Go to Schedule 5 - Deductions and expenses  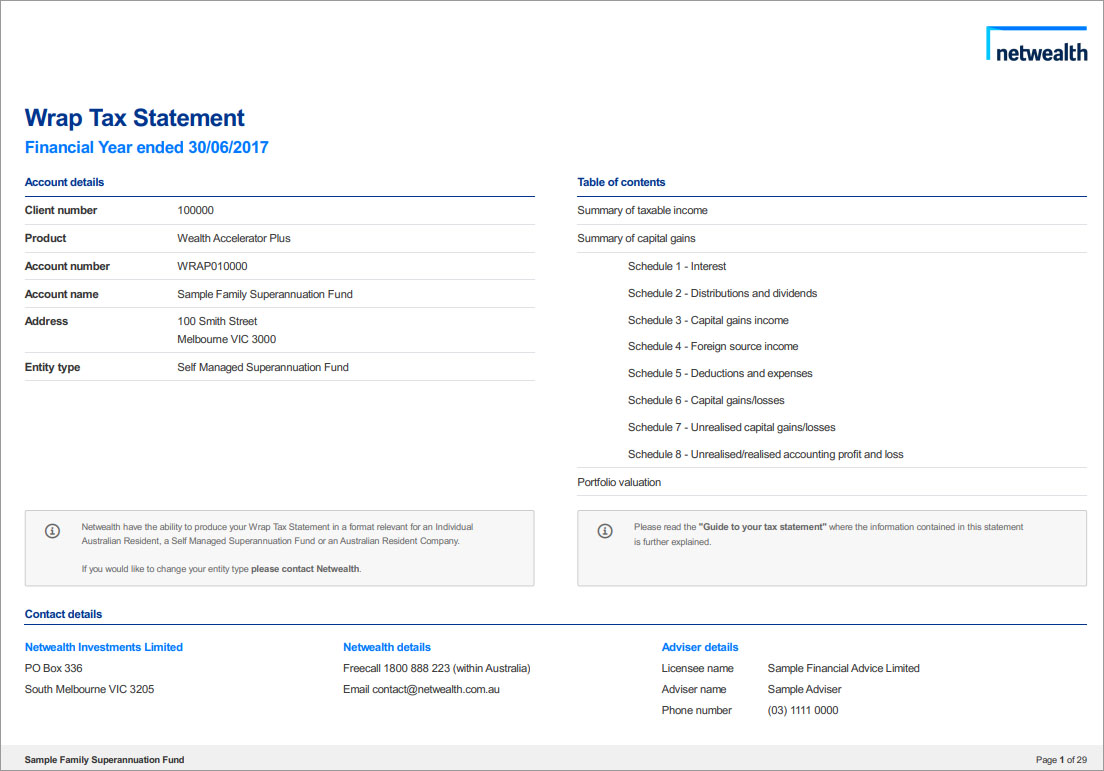click(x=720, y=374)
